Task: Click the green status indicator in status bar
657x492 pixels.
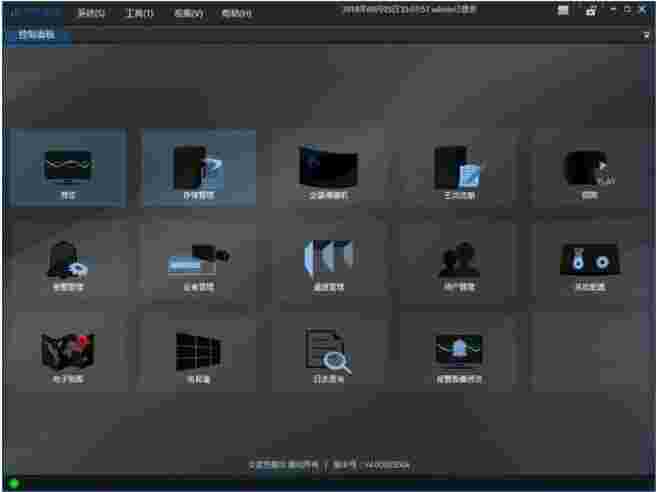Action: point(13,484)
